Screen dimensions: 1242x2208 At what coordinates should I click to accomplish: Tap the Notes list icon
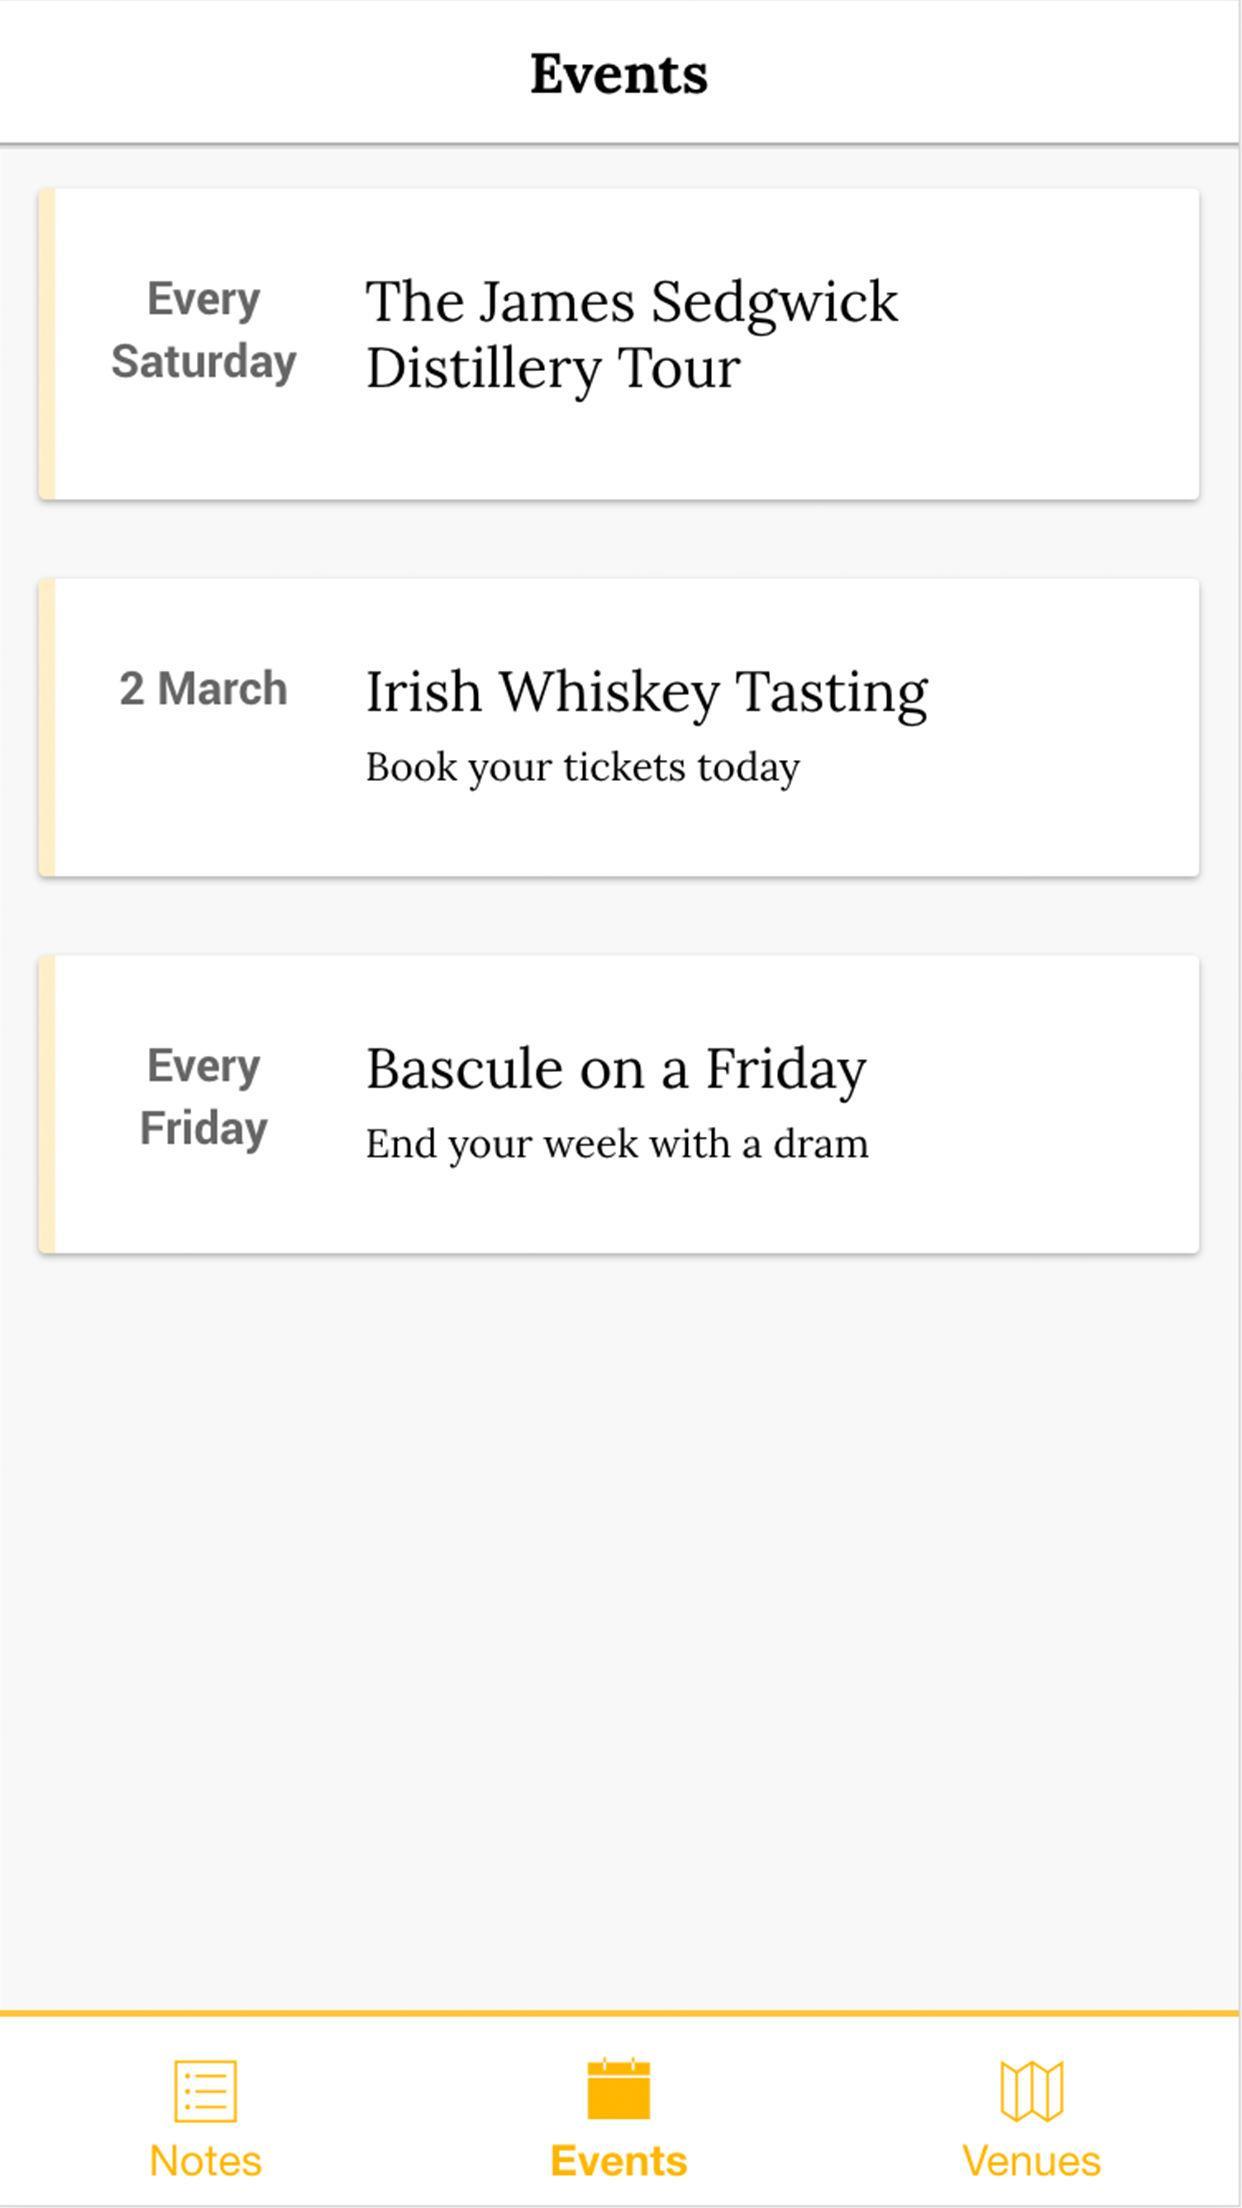click(205, 2089)
